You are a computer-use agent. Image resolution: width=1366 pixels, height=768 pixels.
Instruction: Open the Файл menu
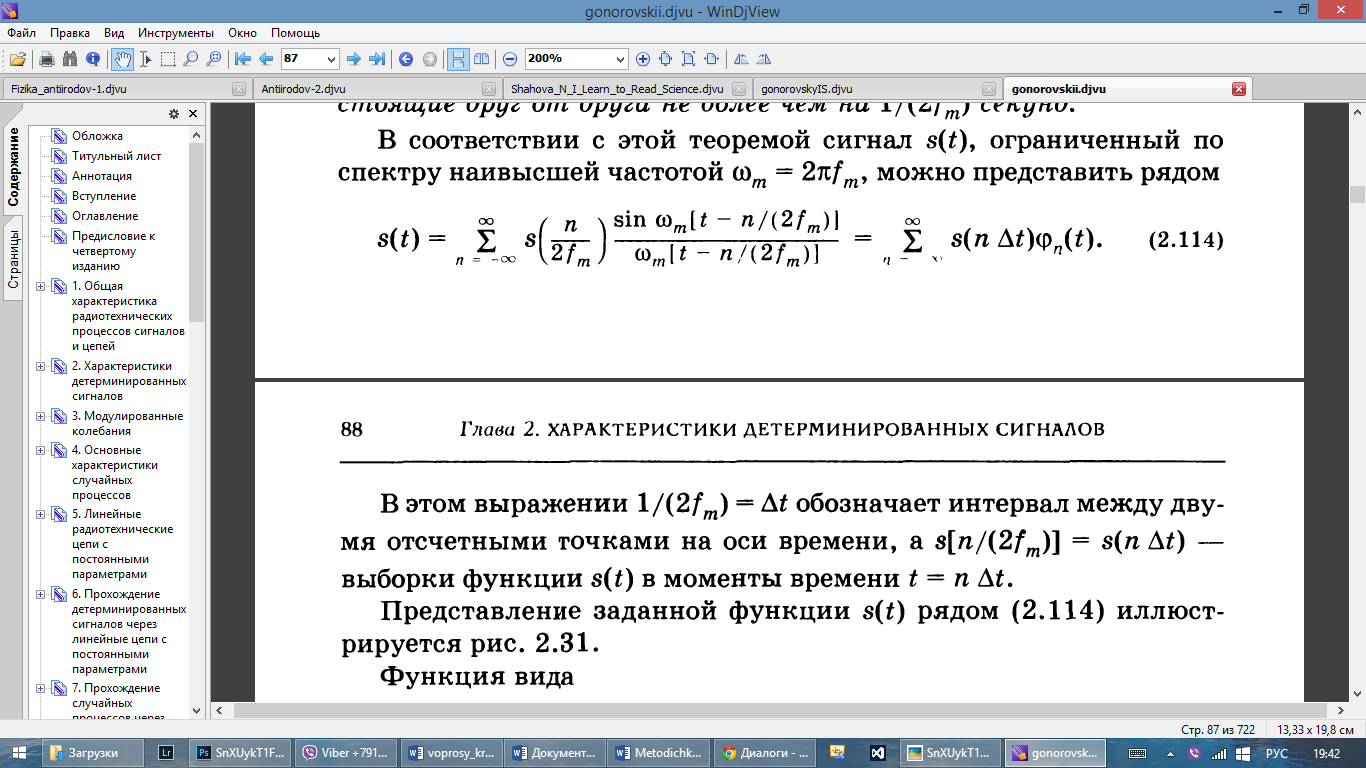tap(21, 33)
